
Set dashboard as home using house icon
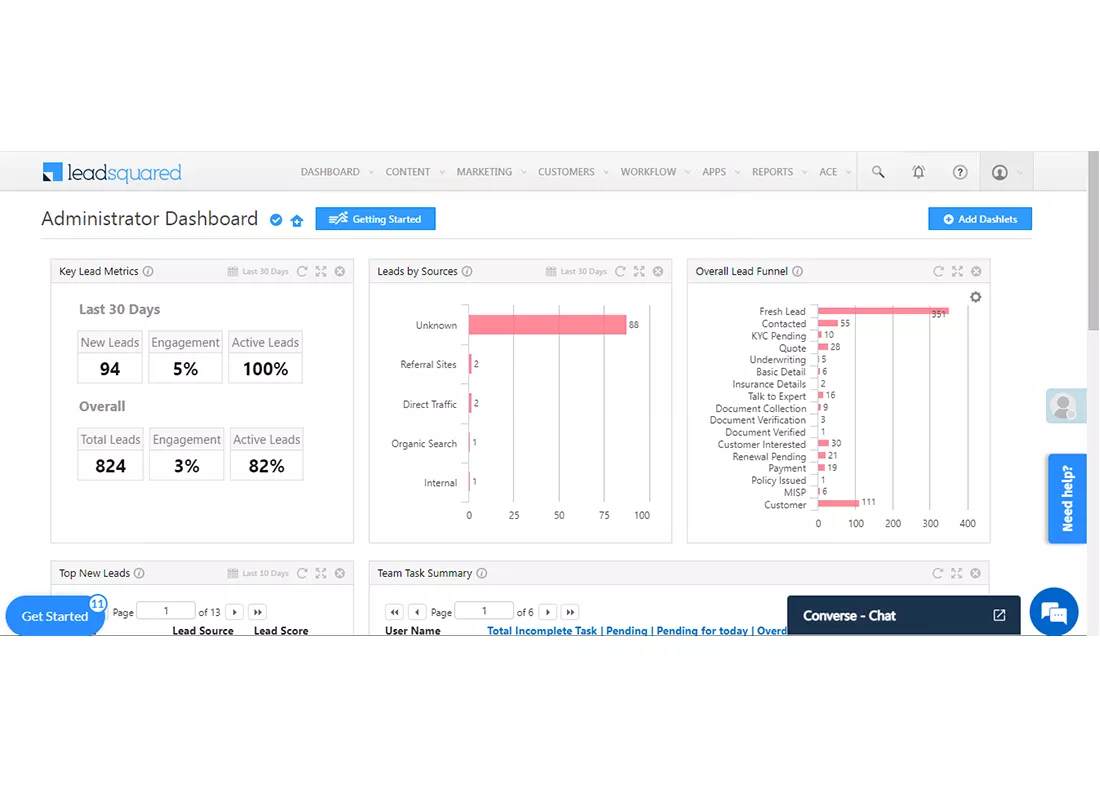297,220
